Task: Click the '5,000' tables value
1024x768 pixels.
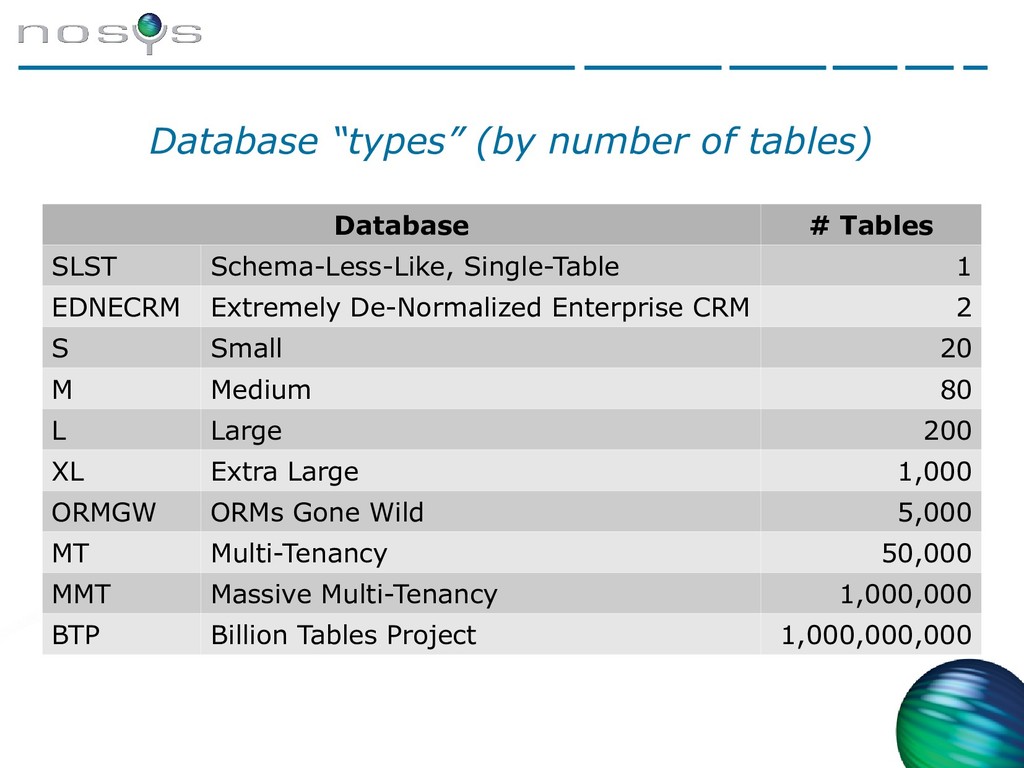Action: coord(935,513)
